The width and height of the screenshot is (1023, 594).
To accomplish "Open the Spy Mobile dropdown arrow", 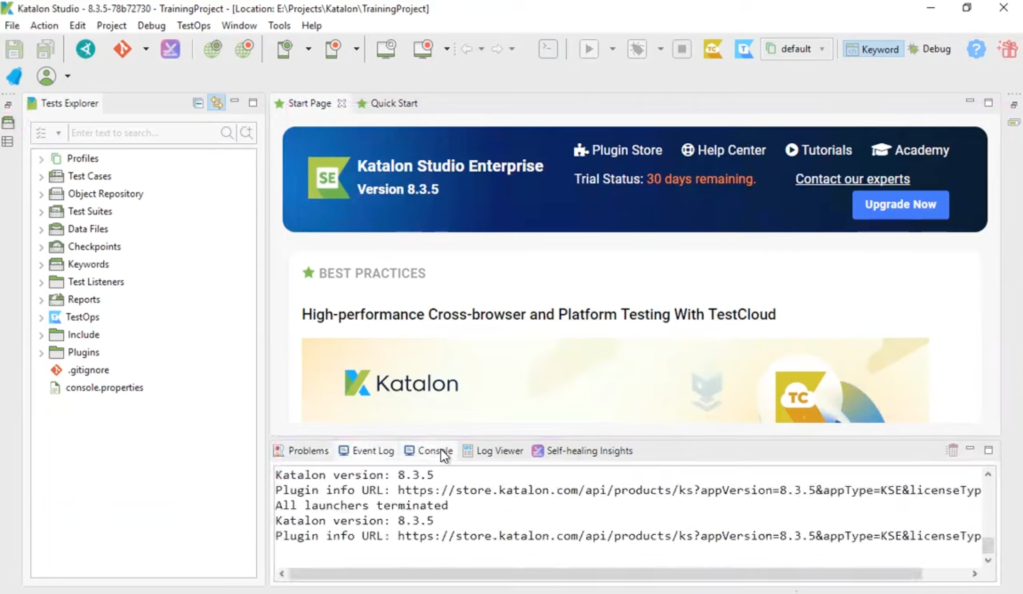I will click(x=308, y=49).
